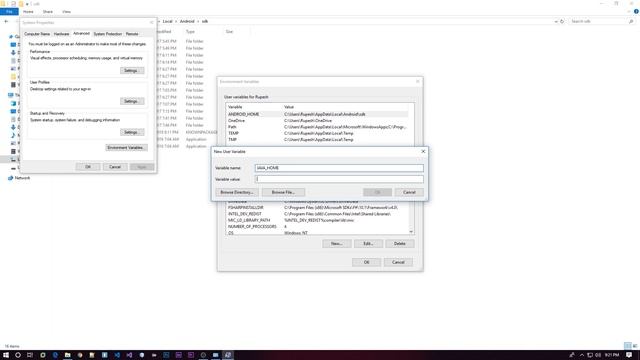Image resolution: width=640 pixels, height=360 pixels.
Task: Select the FSHARPINSTALLDIR system variable
Action: pyautogui.click(x=317, y=207)
